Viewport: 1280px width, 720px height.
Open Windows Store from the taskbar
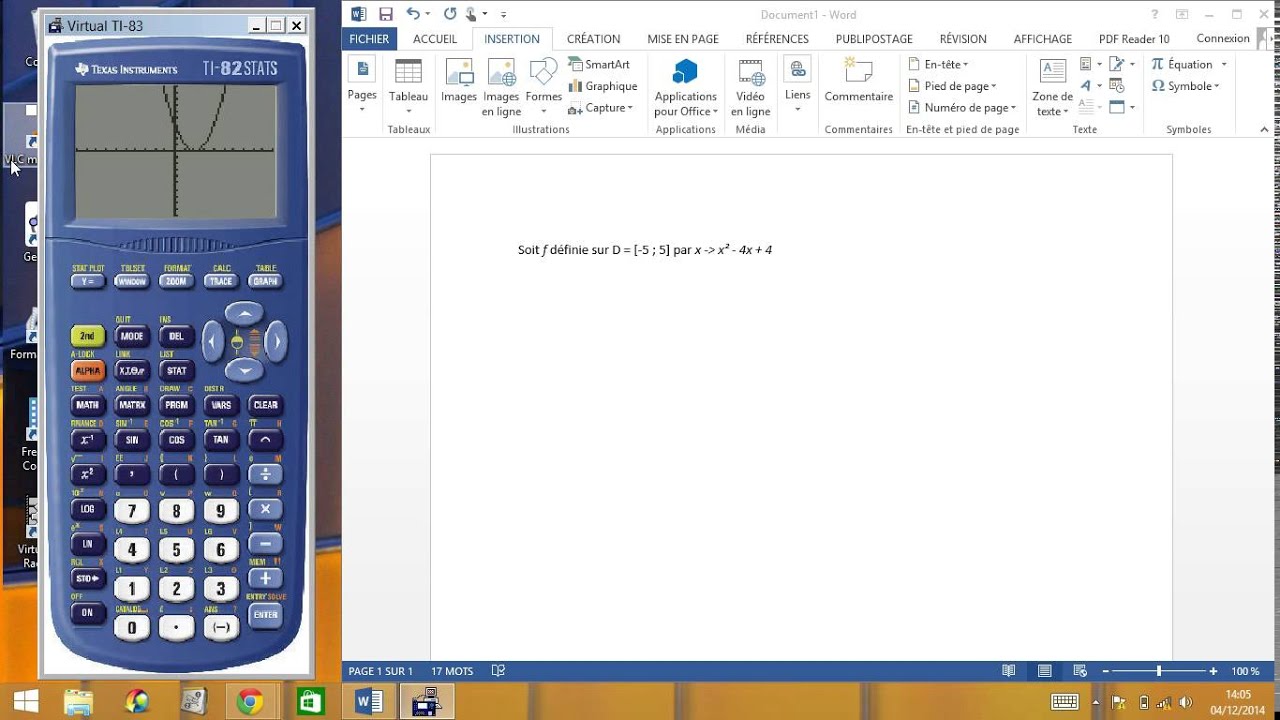[310, 702]
